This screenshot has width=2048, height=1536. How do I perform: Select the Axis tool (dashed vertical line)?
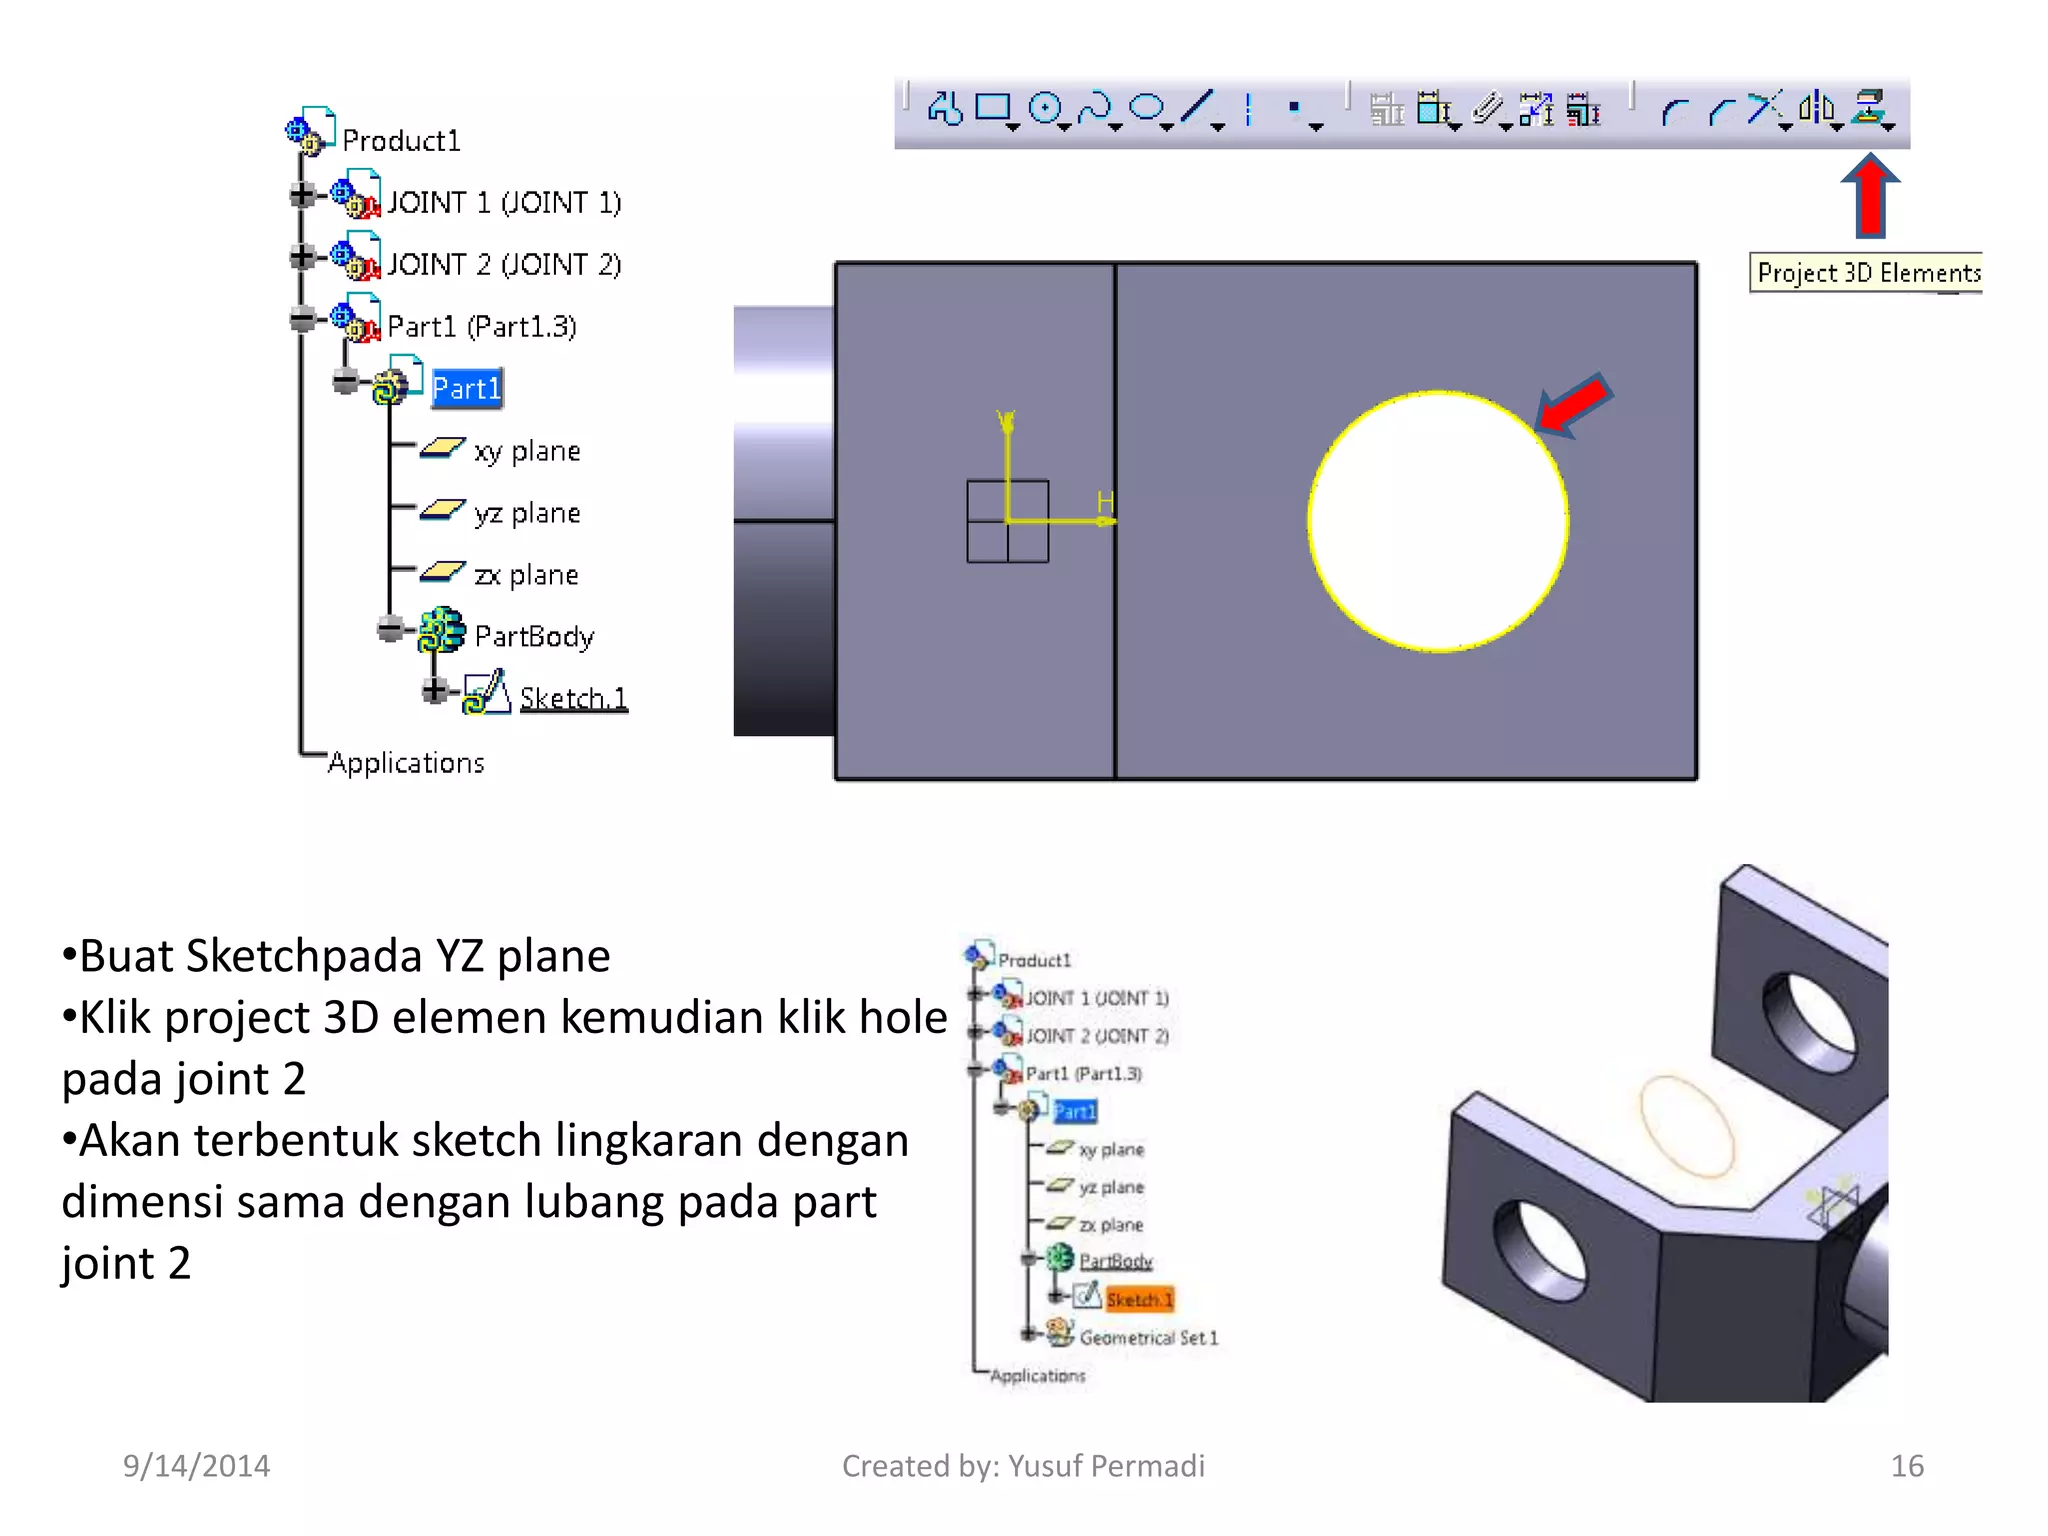coord(1248,108)
